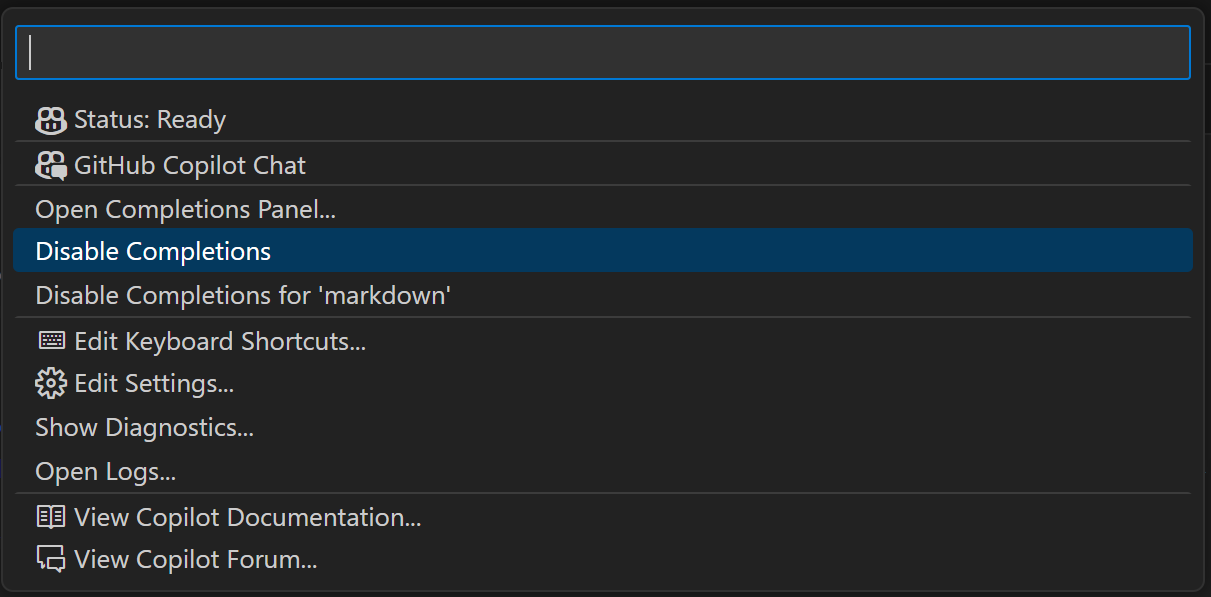1211x597 pixels.
Task: Open the Copilot Logs
Action: [106, 470]
